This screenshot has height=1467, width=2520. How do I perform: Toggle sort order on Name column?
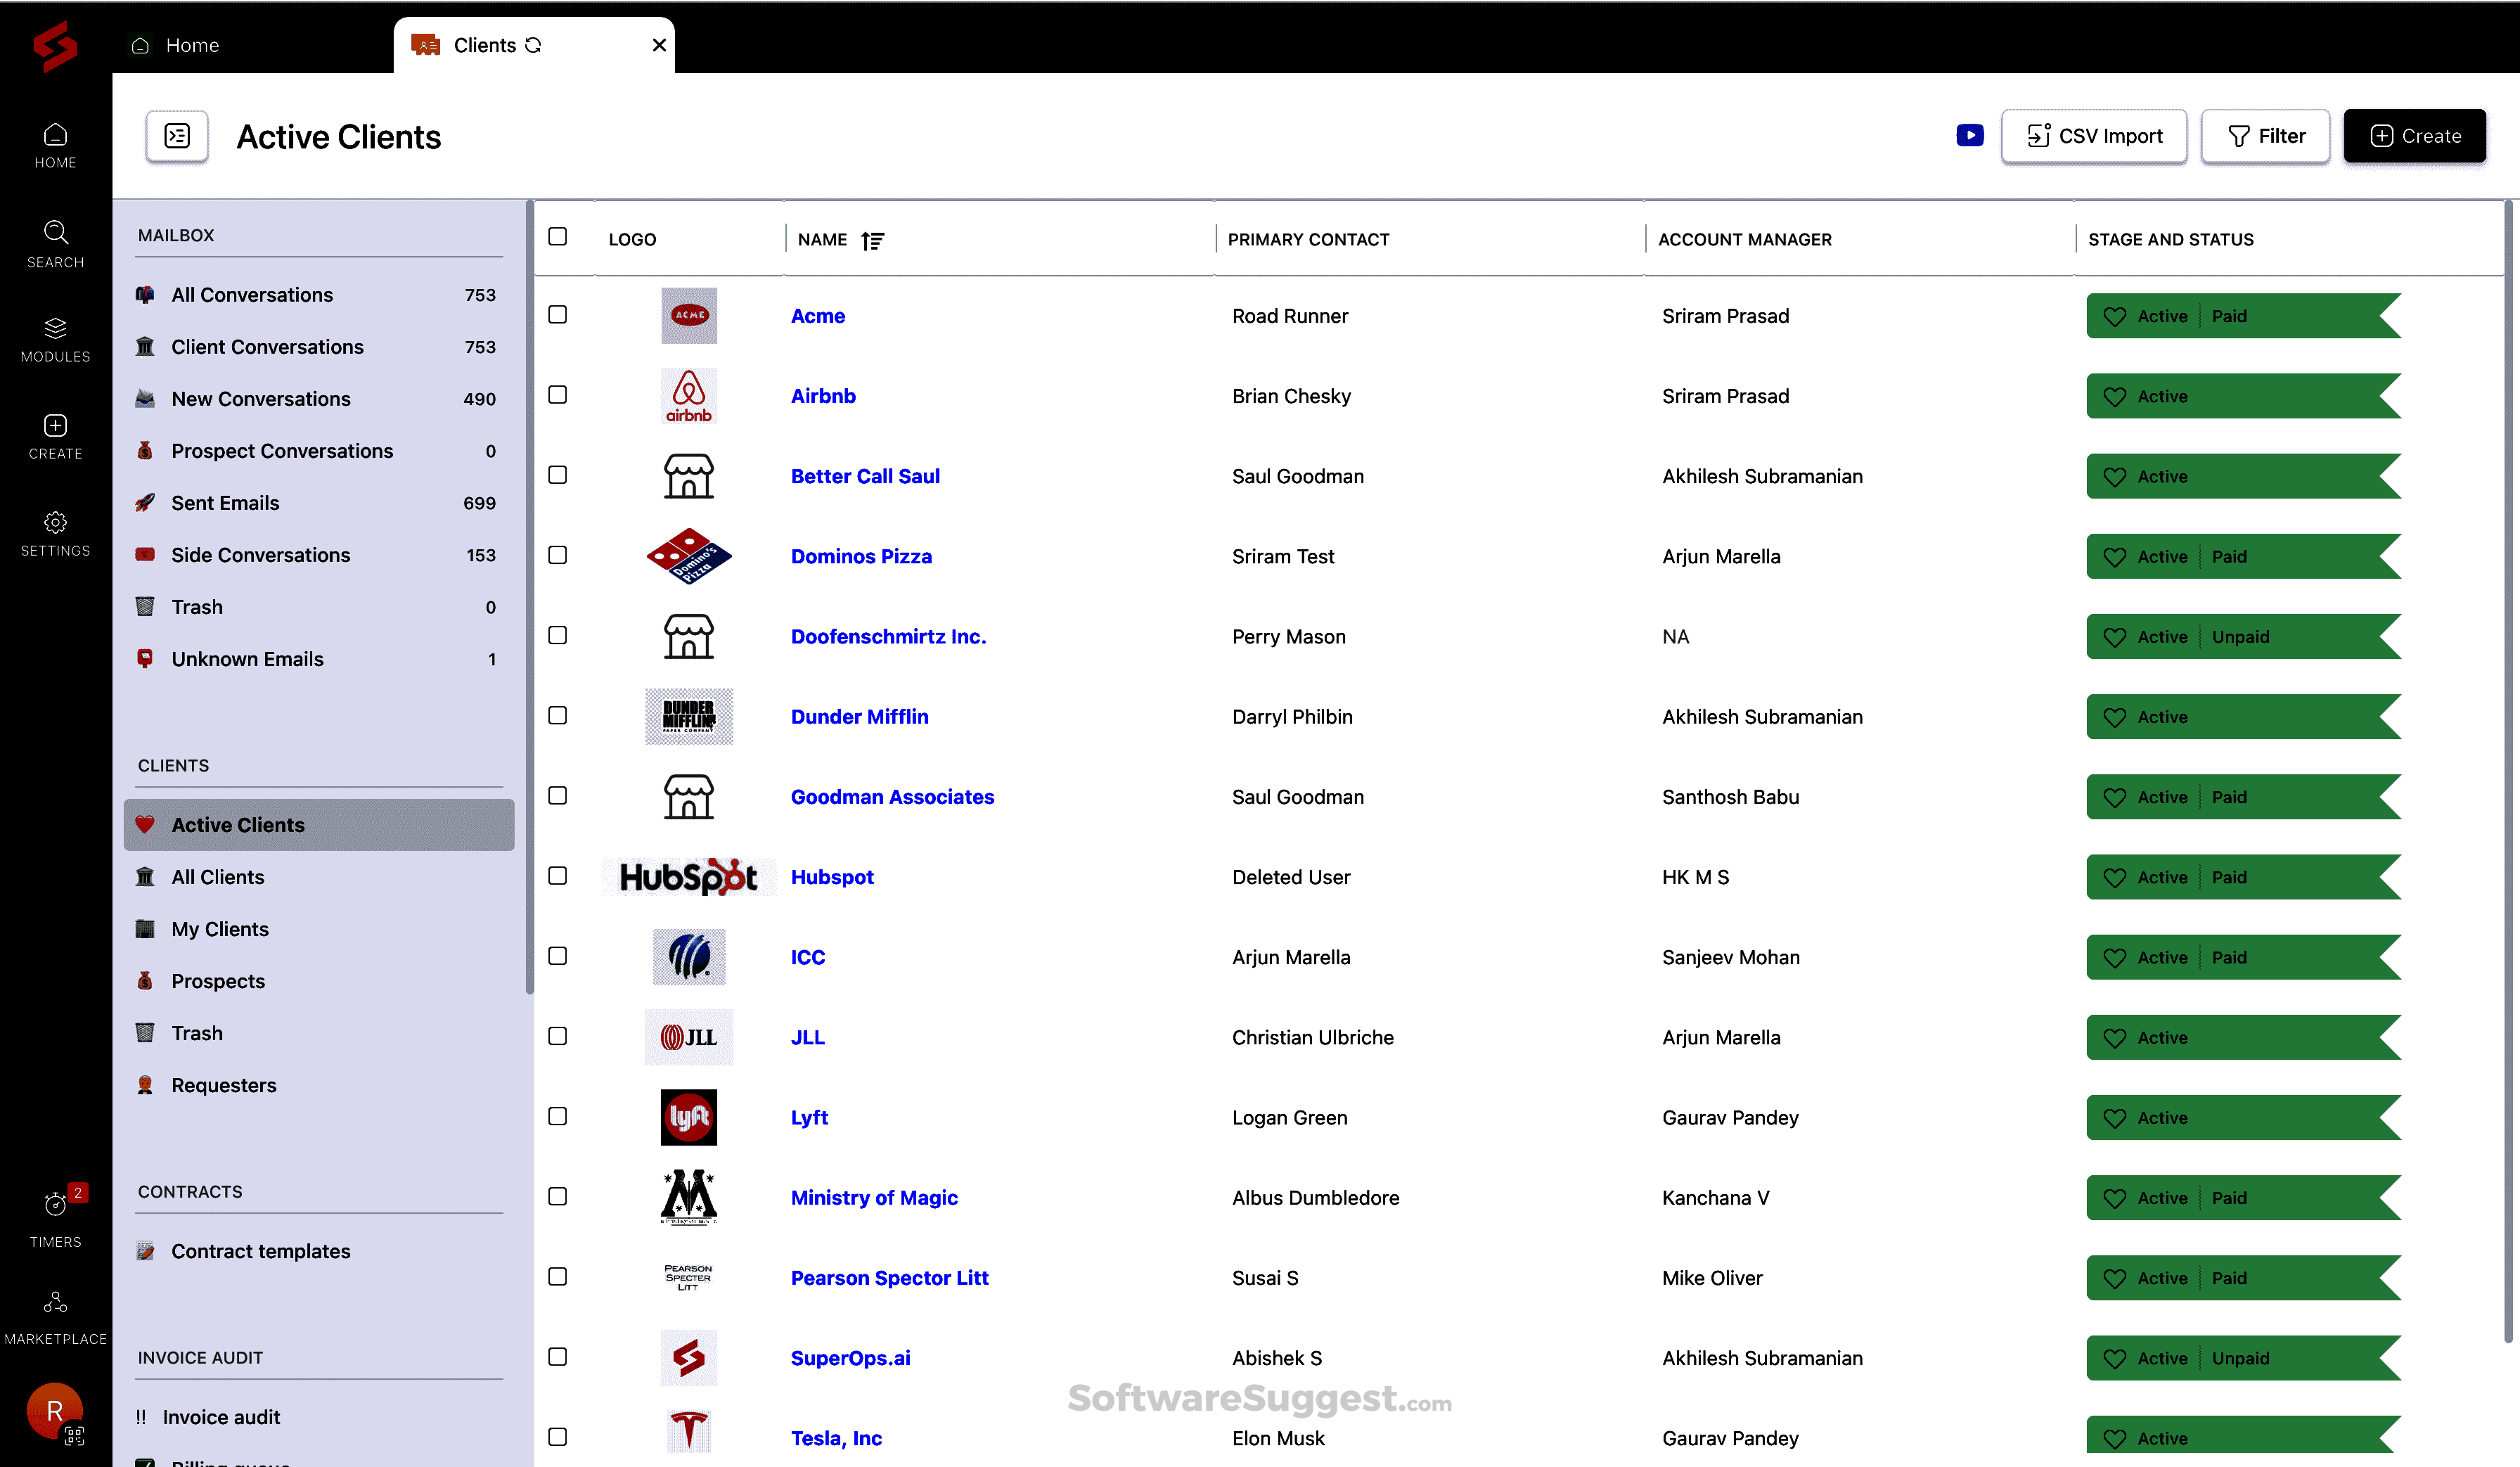coord(872,240)
